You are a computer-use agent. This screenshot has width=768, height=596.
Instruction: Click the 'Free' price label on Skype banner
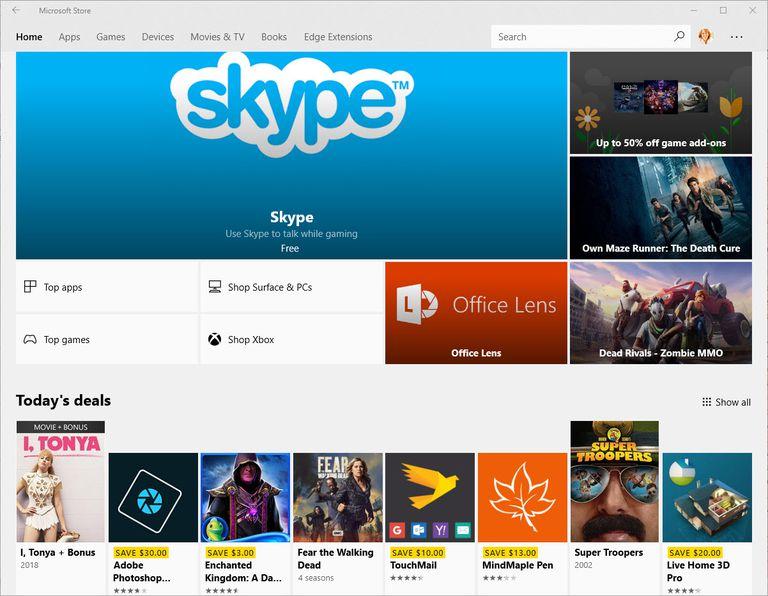[x=290, y=248]
